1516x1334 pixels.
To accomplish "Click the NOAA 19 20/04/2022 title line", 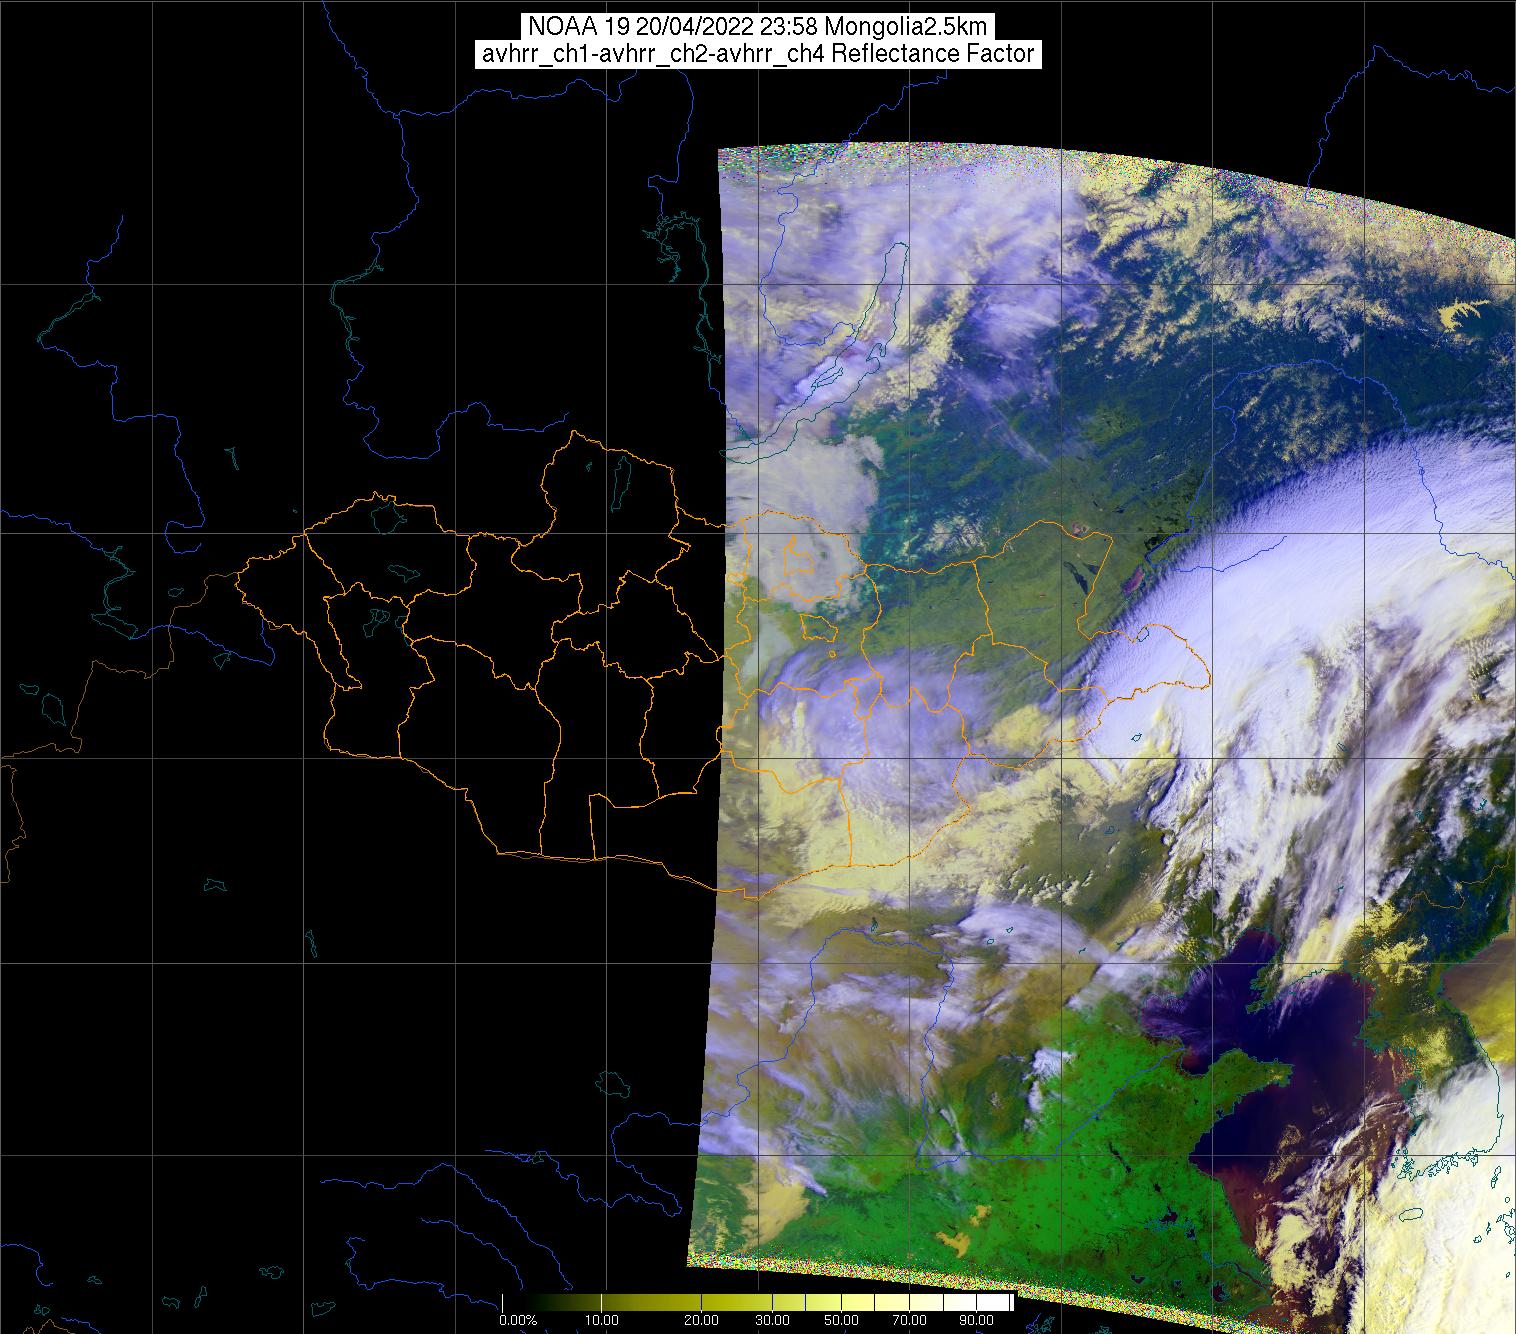I will (x=757, y=26).
